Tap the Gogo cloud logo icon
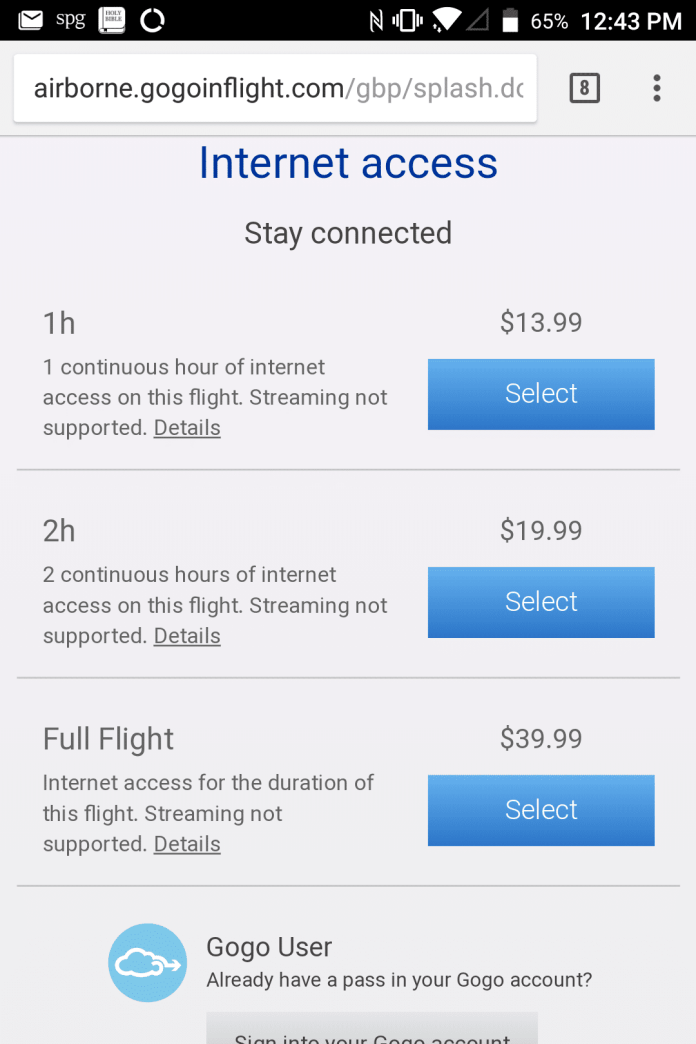This screenshot has height=1044, width=696. coord(147,963)
